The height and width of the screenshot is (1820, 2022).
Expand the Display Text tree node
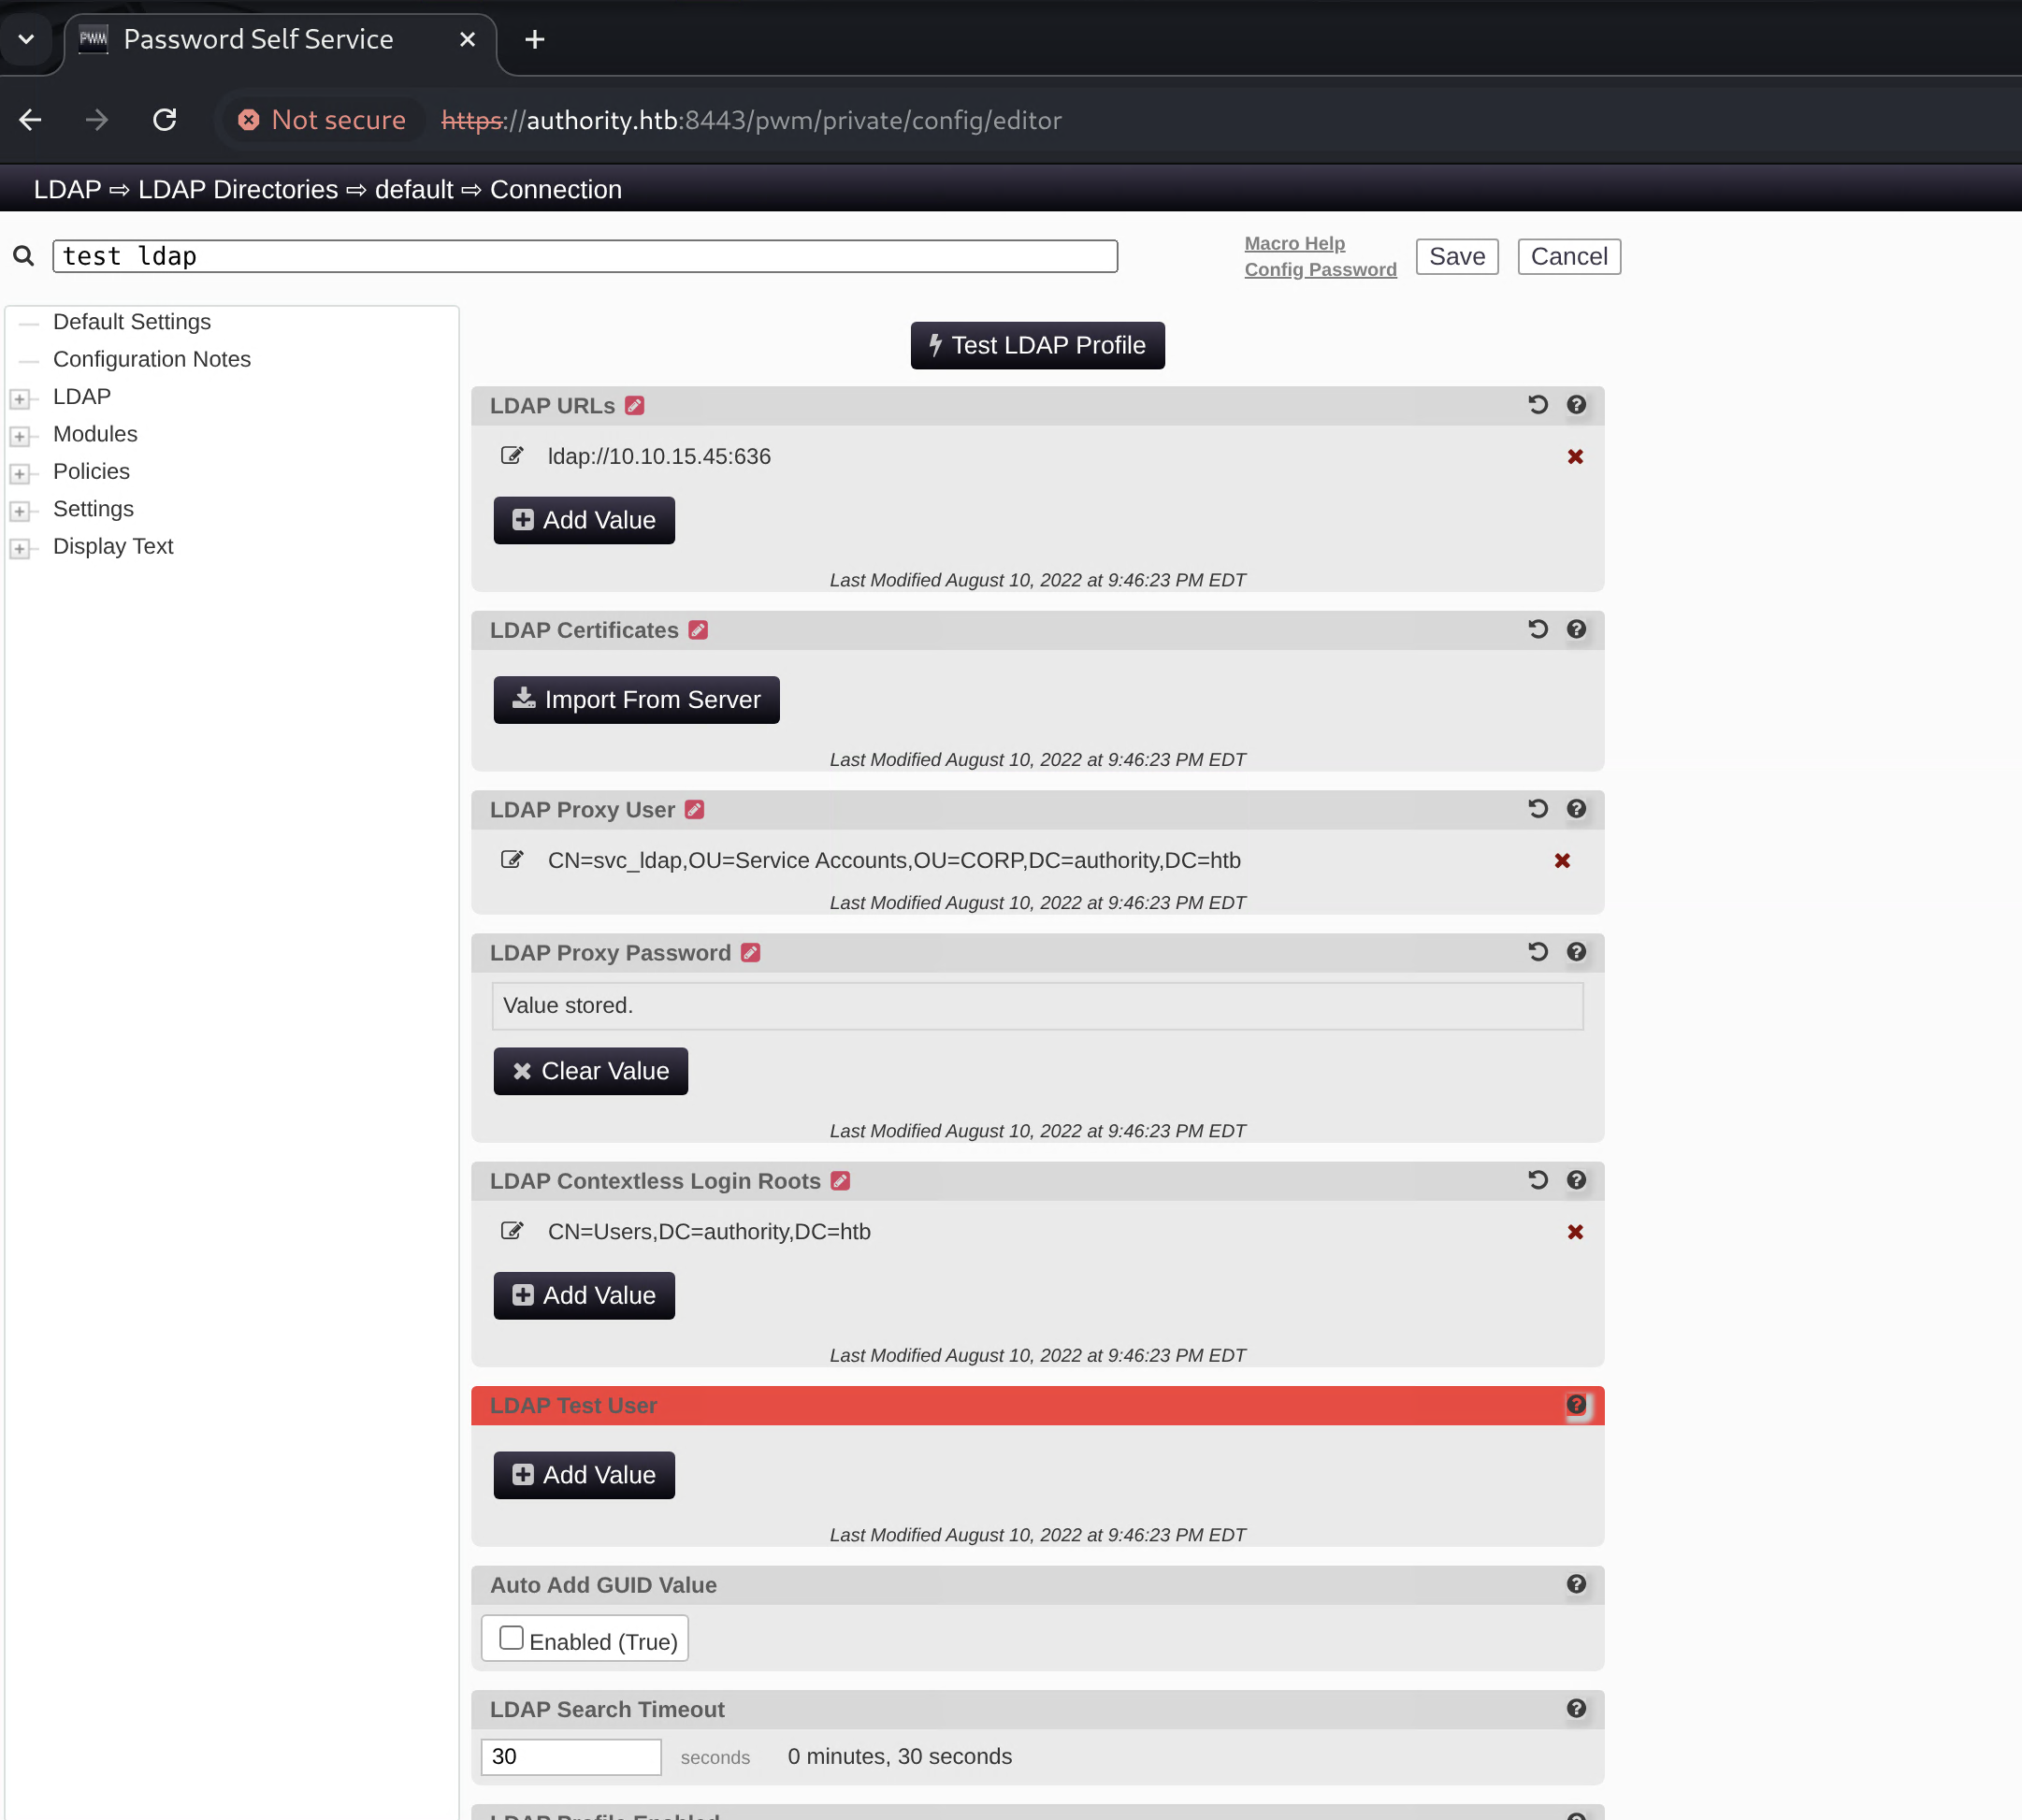click(x=19, y=549)
